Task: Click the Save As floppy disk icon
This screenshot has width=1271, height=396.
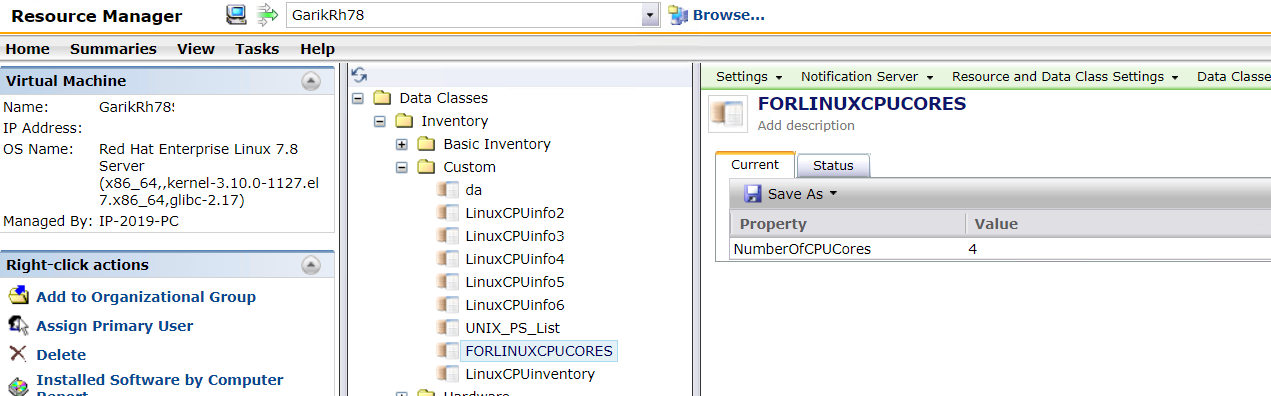Action: (x=752, y=193)
